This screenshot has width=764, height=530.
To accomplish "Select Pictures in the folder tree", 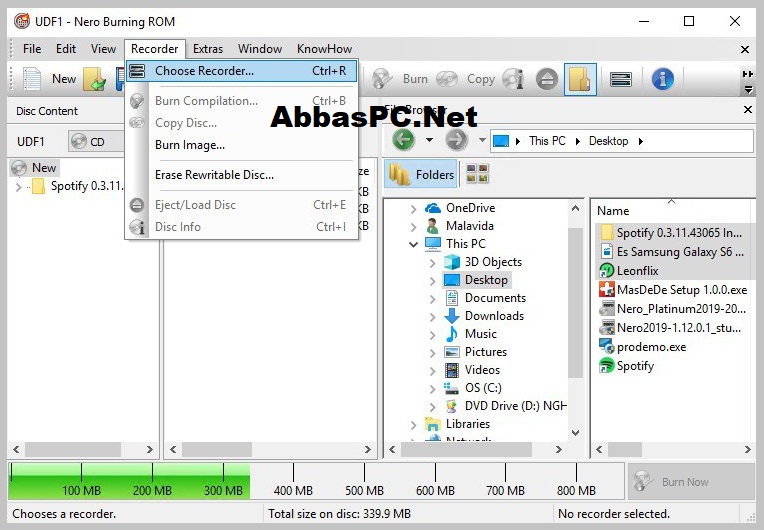I will tap(485, 352).
